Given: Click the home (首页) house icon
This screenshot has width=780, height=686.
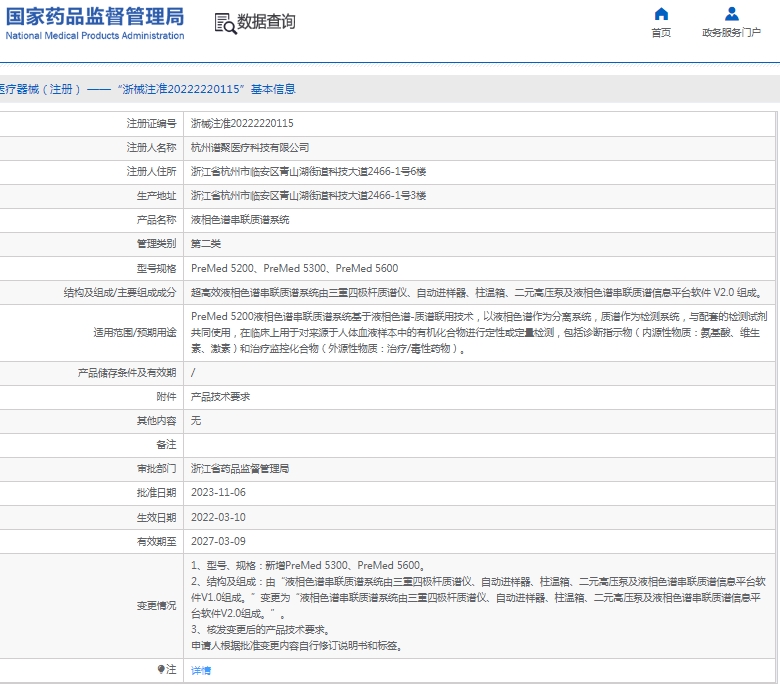Looking at the screenshot, I should point(661,13).
